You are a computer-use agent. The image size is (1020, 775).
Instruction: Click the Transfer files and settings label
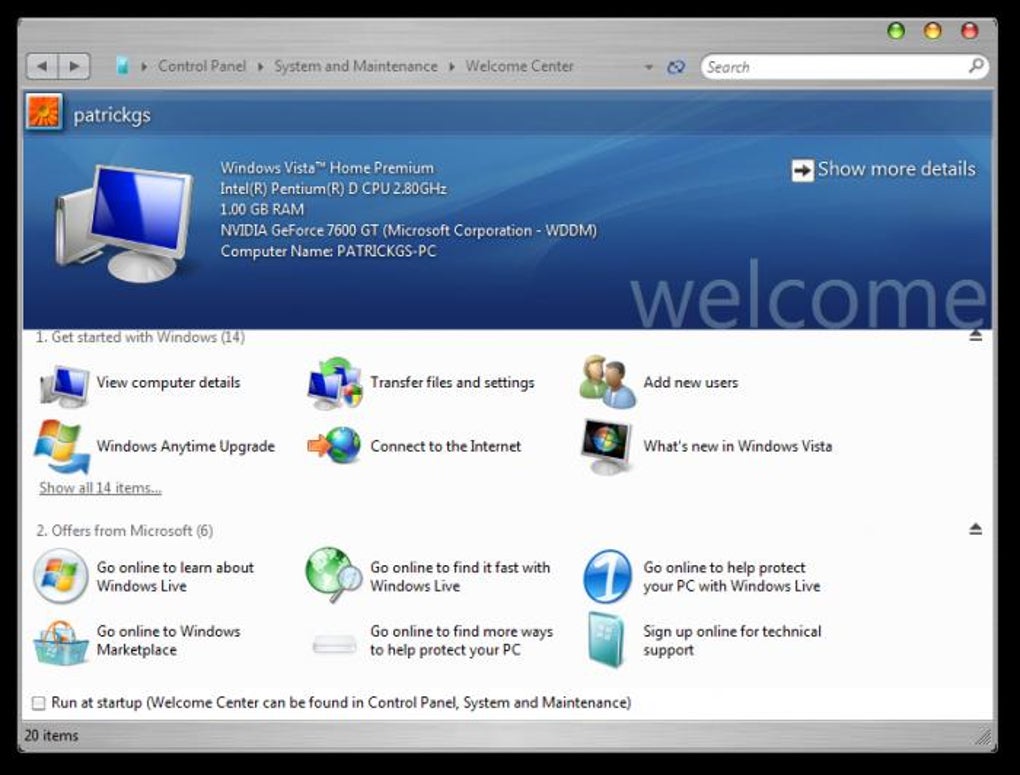(452, 383)
